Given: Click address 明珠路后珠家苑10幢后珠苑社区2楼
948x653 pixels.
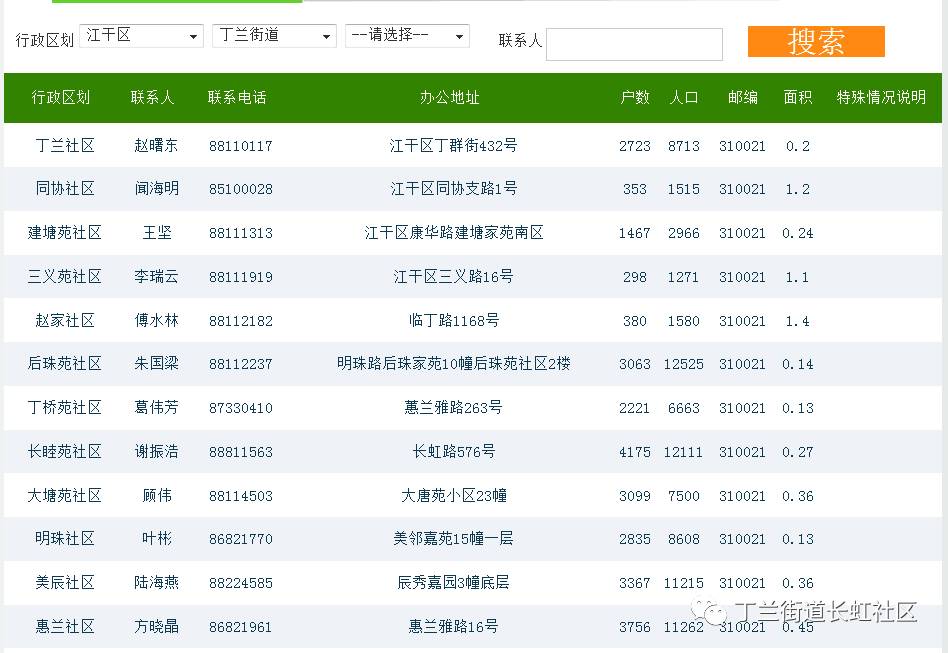Looking at the screenshot, I should pyautogui.click(x=453, y=363).
